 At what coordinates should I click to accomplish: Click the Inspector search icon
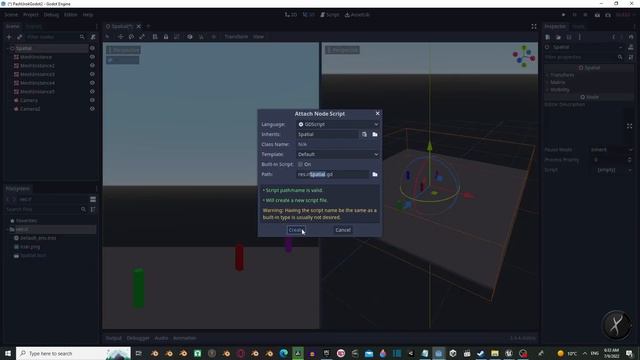click(620, 57)
